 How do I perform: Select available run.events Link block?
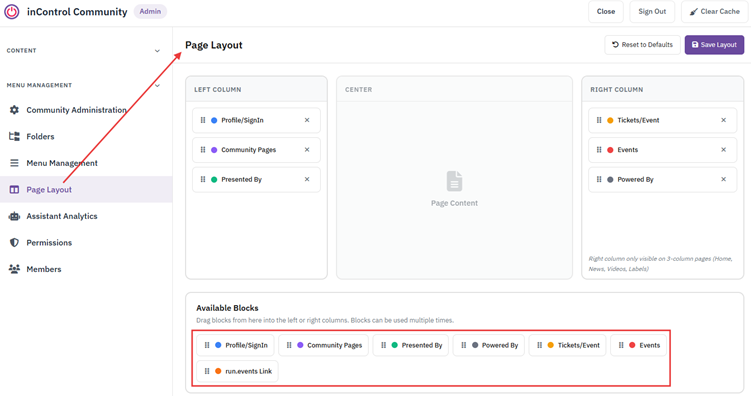238,371
